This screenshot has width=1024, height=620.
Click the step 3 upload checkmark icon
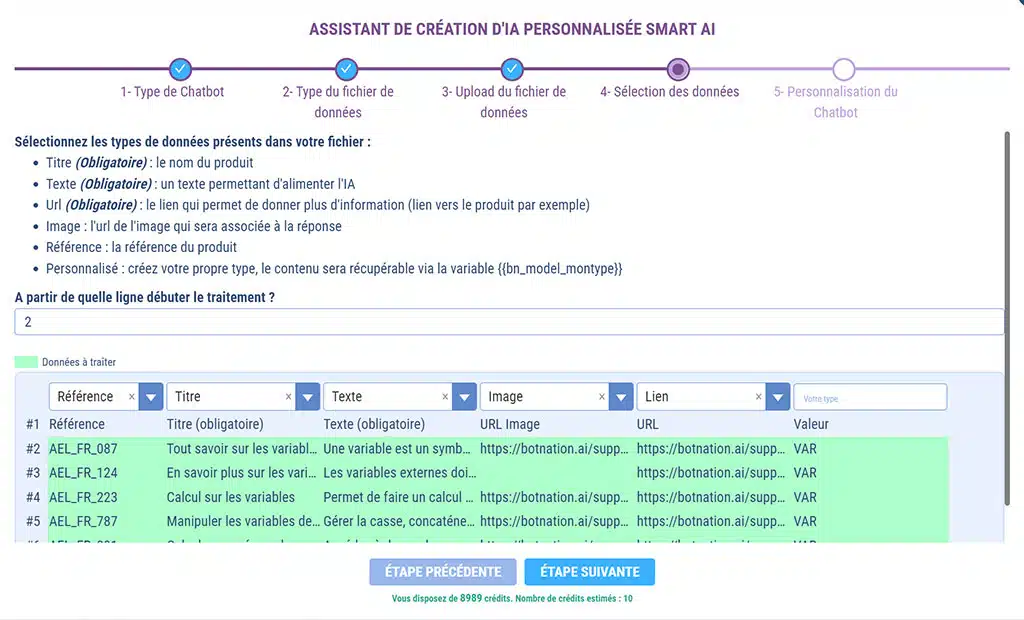[x=512, y=69]
